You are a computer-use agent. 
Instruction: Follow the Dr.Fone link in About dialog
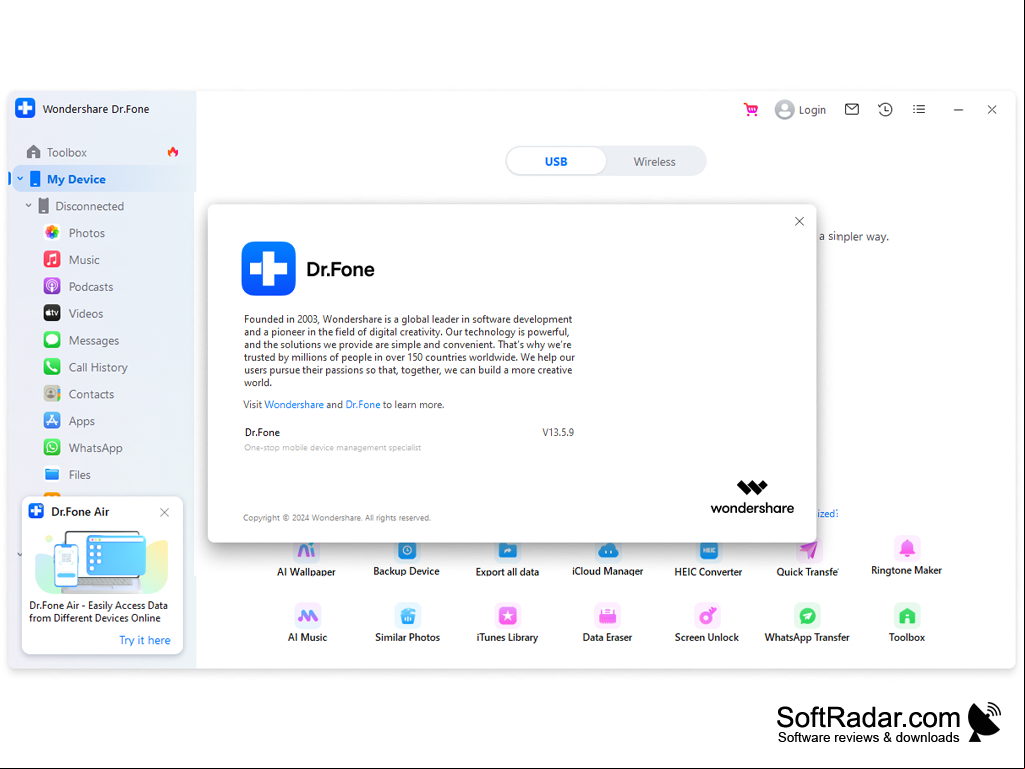tap(363, 405)
